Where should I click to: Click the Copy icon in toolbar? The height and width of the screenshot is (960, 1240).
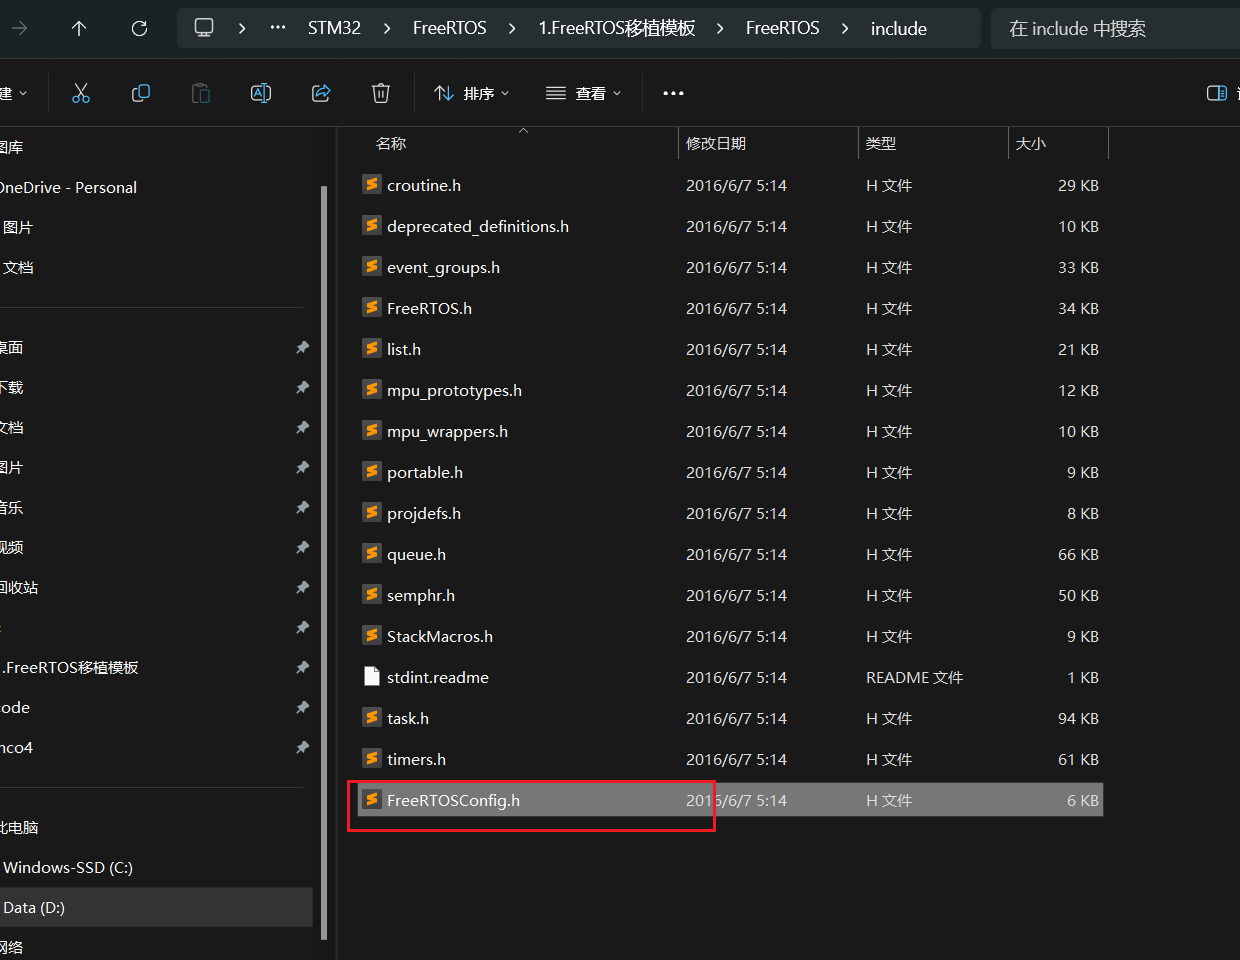[x=141, y=93]
